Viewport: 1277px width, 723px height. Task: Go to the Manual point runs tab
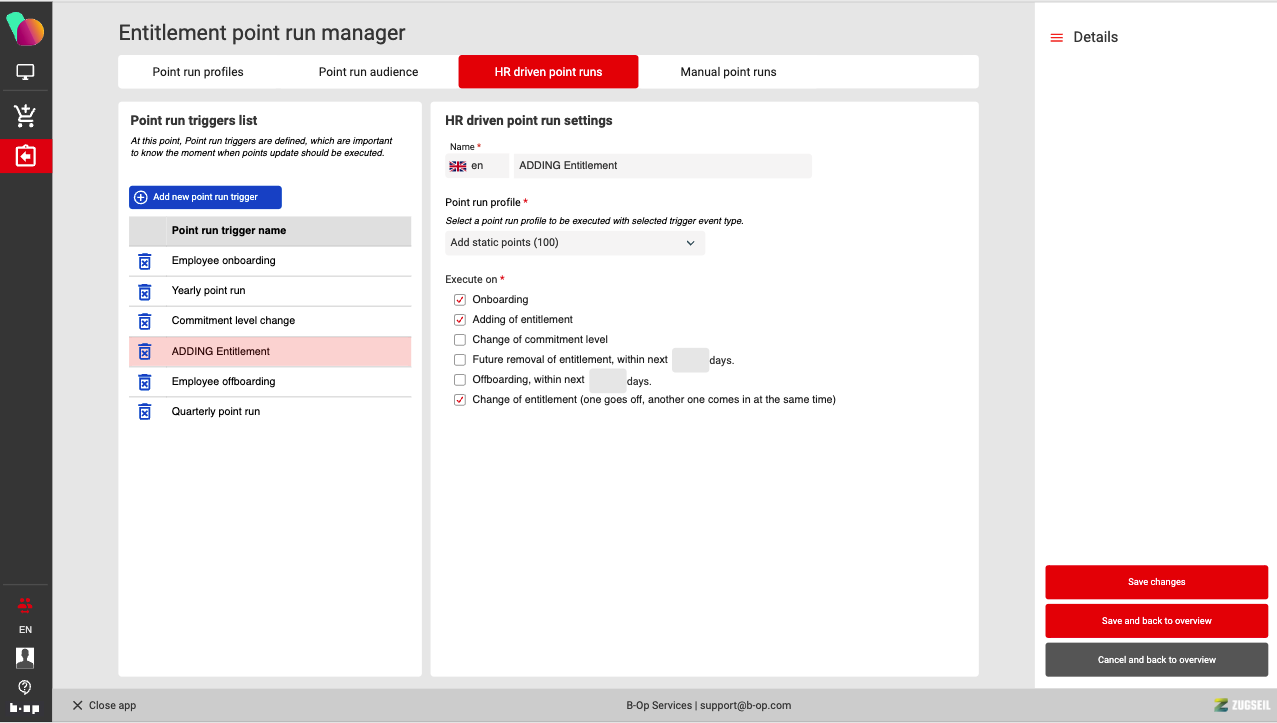pos(728,72)
